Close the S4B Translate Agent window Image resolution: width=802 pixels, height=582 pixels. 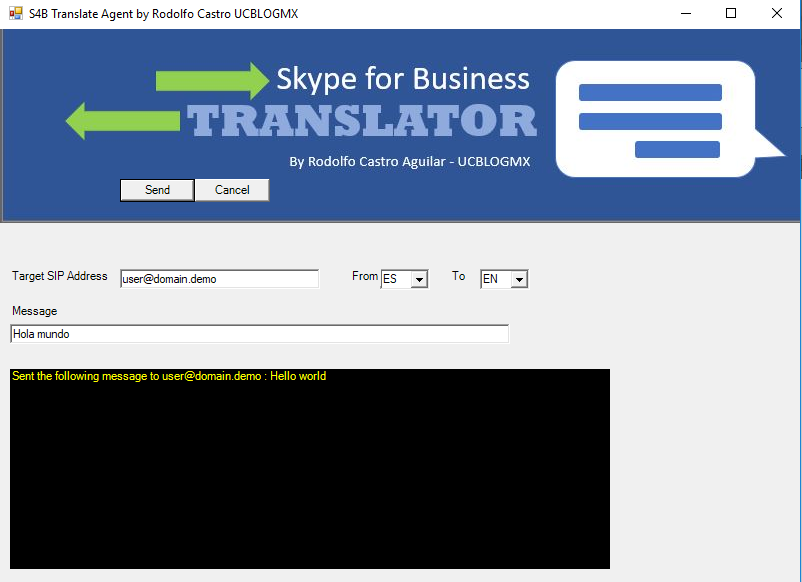coord(777,14)
